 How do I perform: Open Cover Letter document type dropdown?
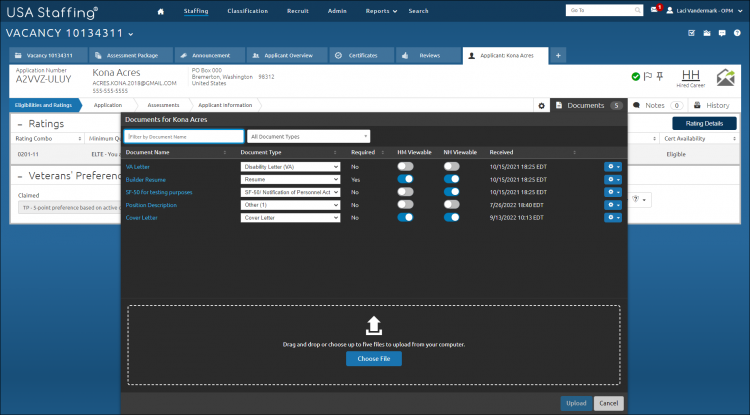click(290, 218)
